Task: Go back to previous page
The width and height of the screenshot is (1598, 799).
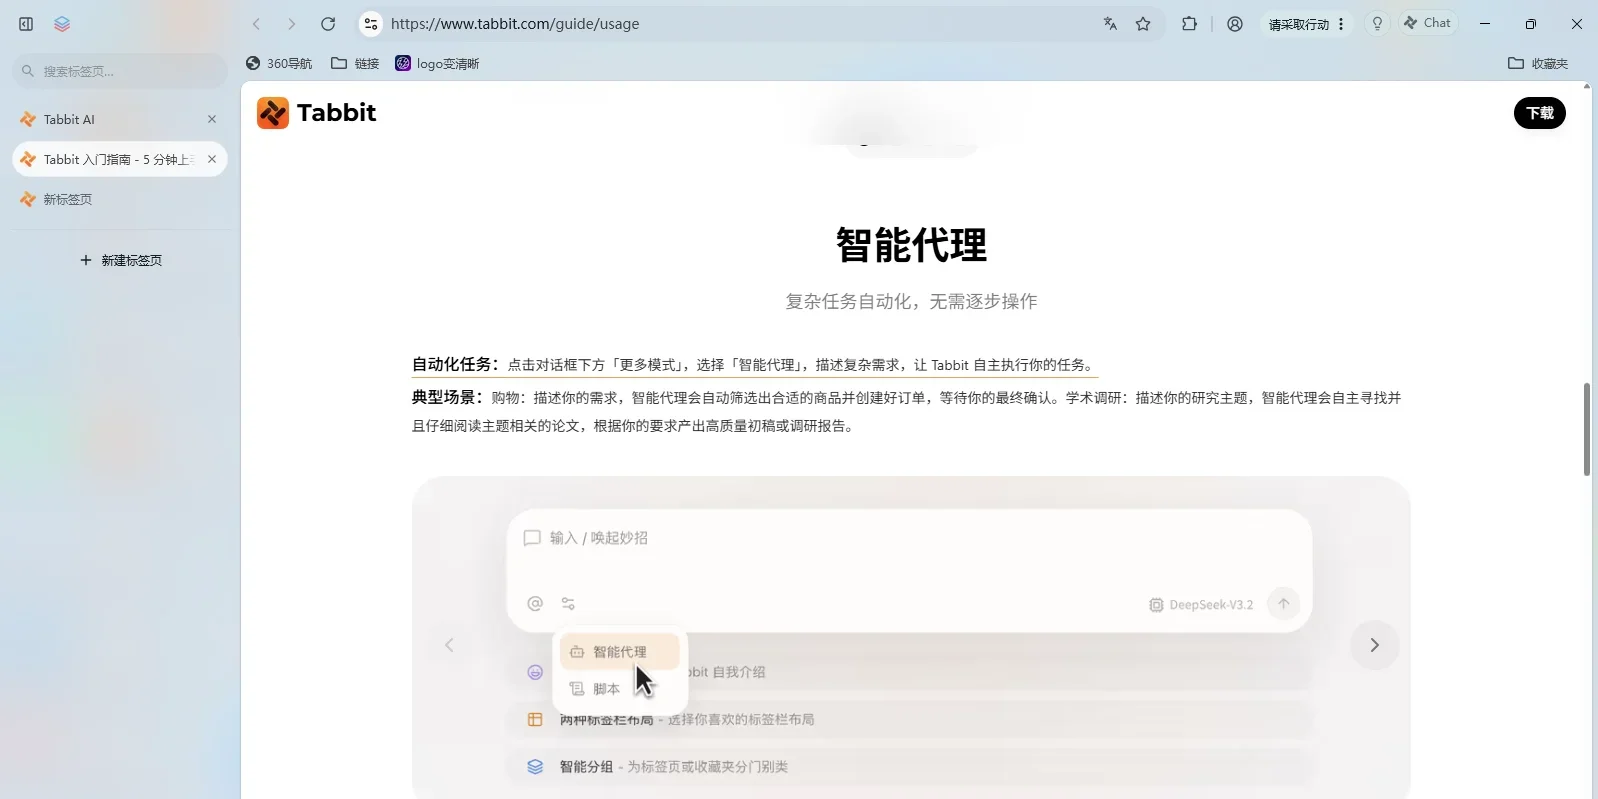Action: (x=257, y=24)
